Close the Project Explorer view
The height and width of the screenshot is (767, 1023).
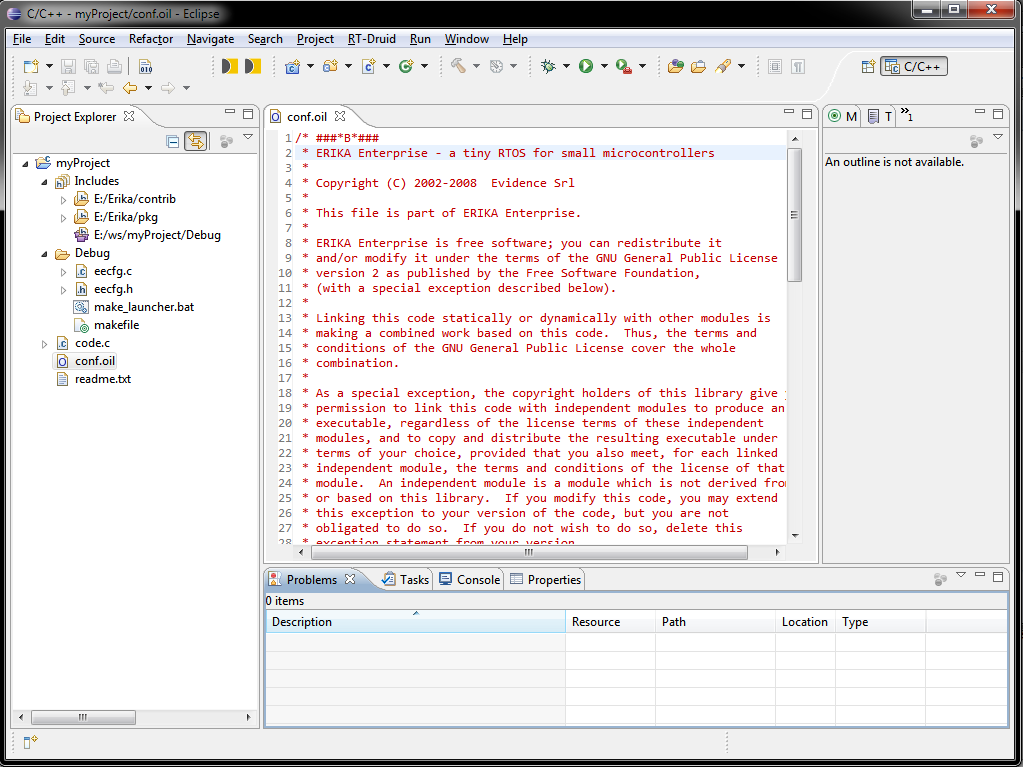tap(129, 116)
